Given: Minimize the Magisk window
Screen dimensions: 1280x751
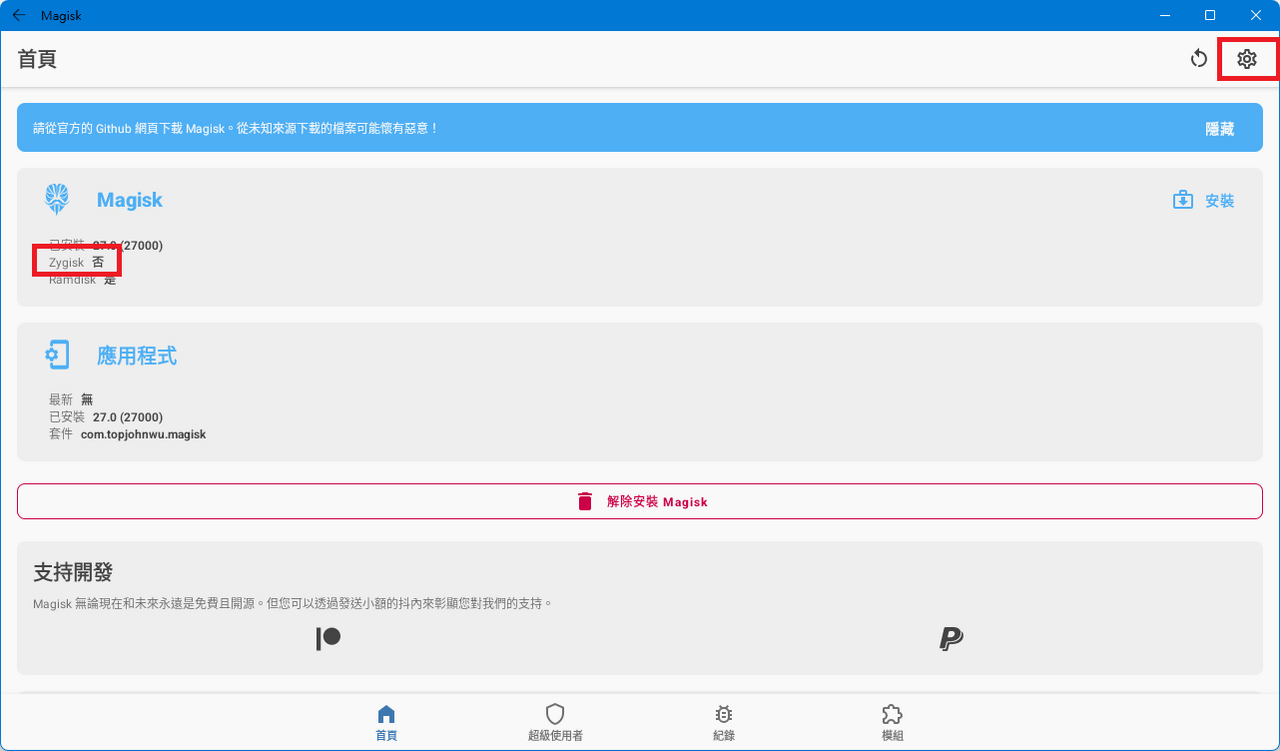Looking at the screenshot, I should [1164, 15].
